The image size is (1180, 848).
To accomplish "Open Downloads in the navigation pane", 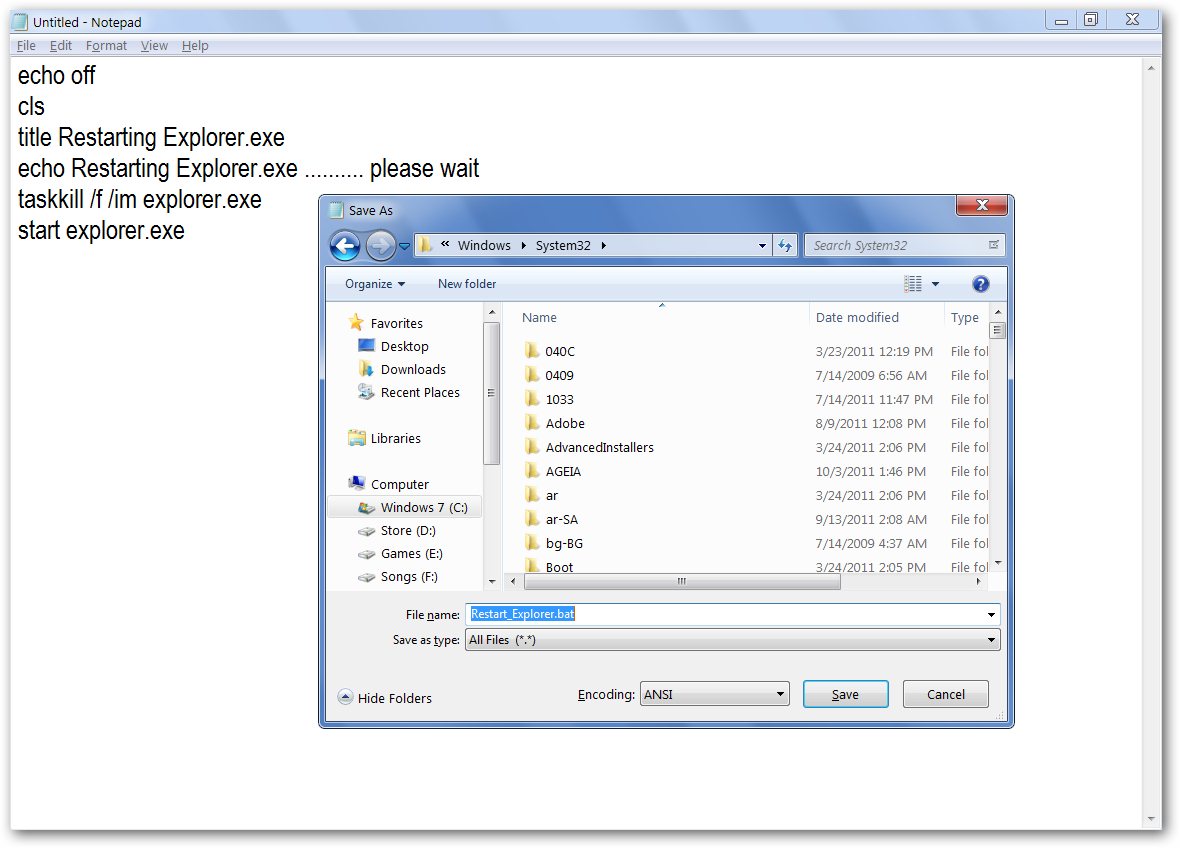I will click(x=403, y=369).
